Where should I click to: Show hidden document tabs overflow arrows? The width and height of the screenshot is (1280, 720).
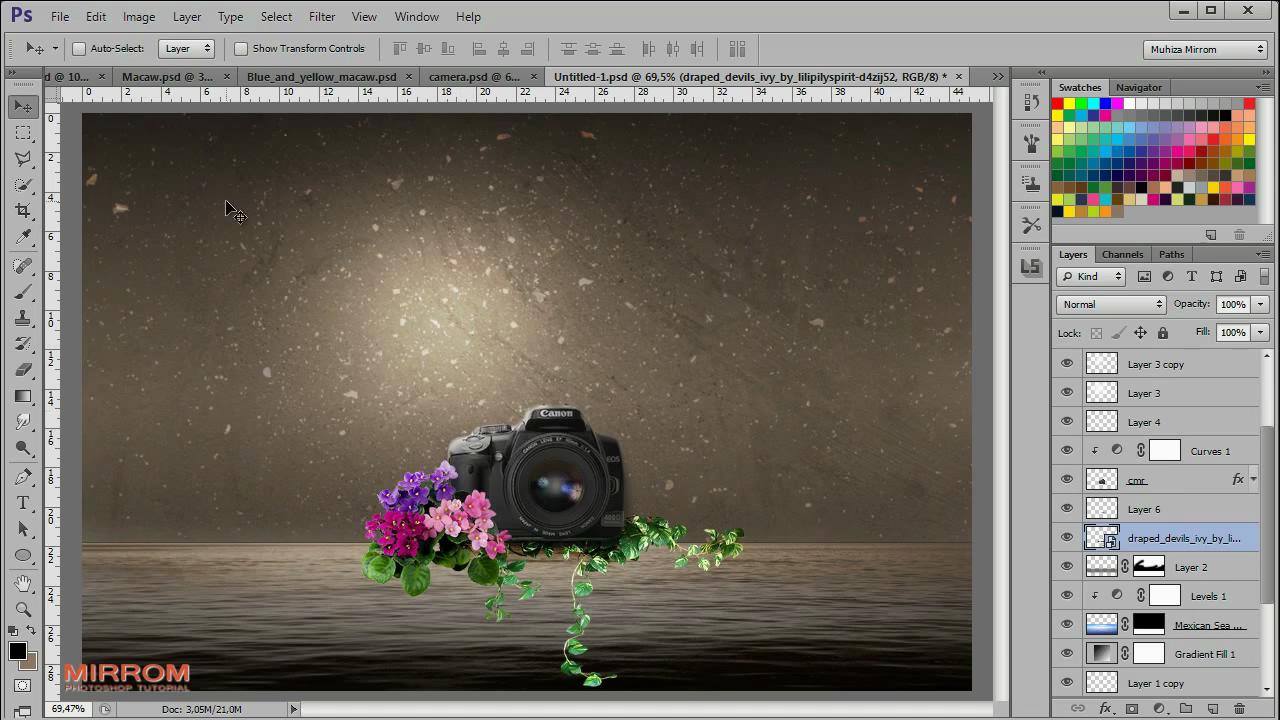pyautogui.click(x=998, y=76)
